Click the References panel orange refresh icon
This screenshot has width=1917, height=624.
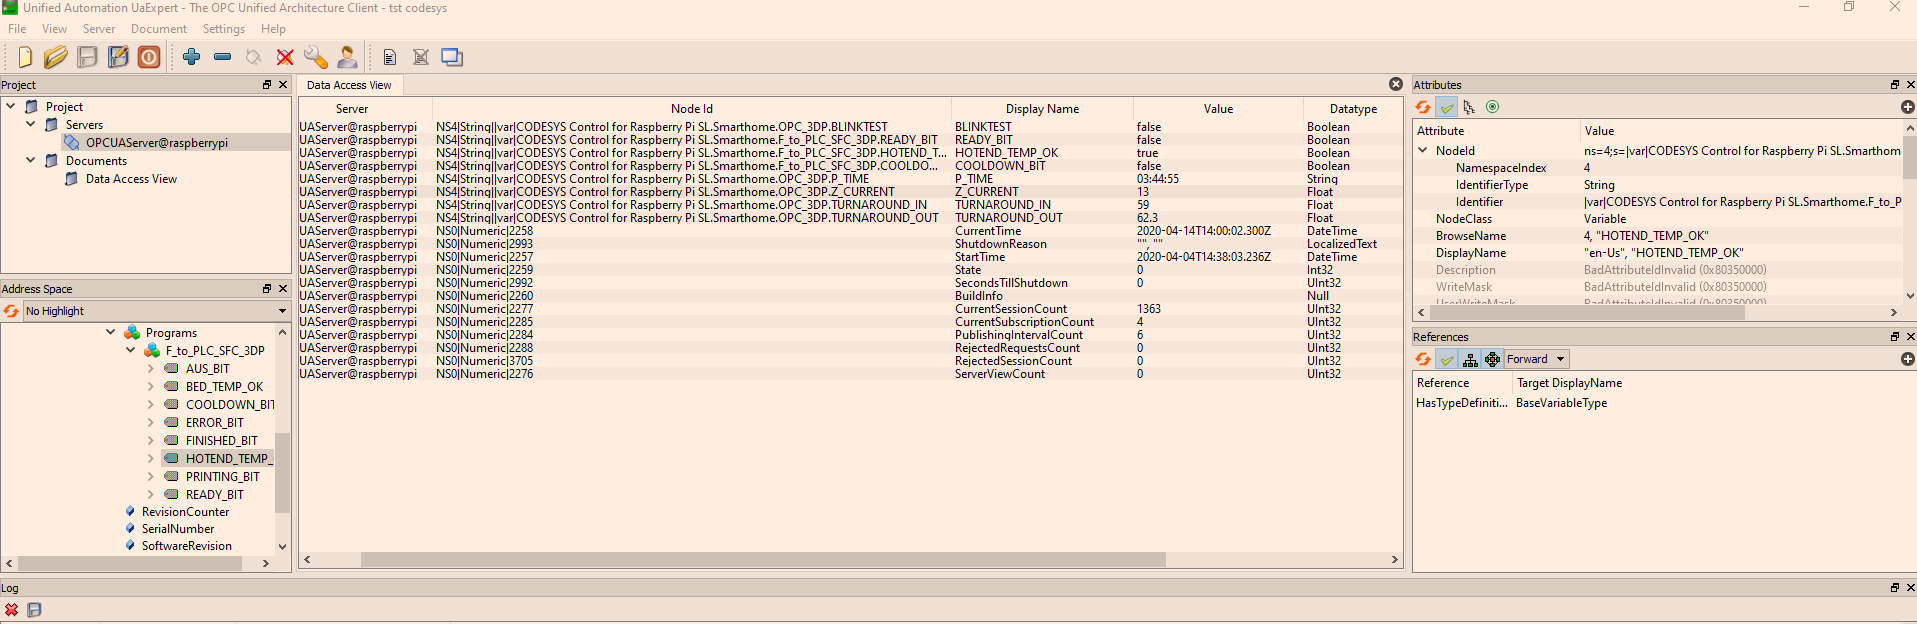(x=1423, y=359)
